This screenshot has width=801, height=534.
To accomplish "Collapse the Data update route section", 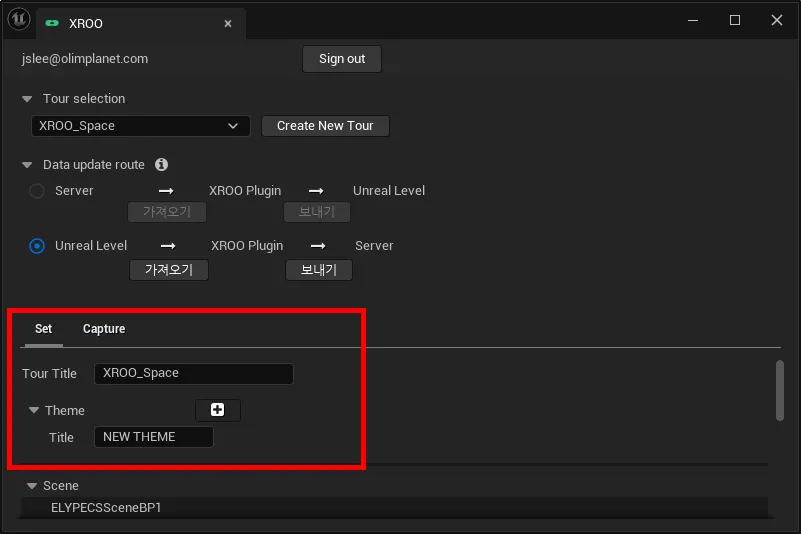I will pyautogui.click(x=27, y=165).
